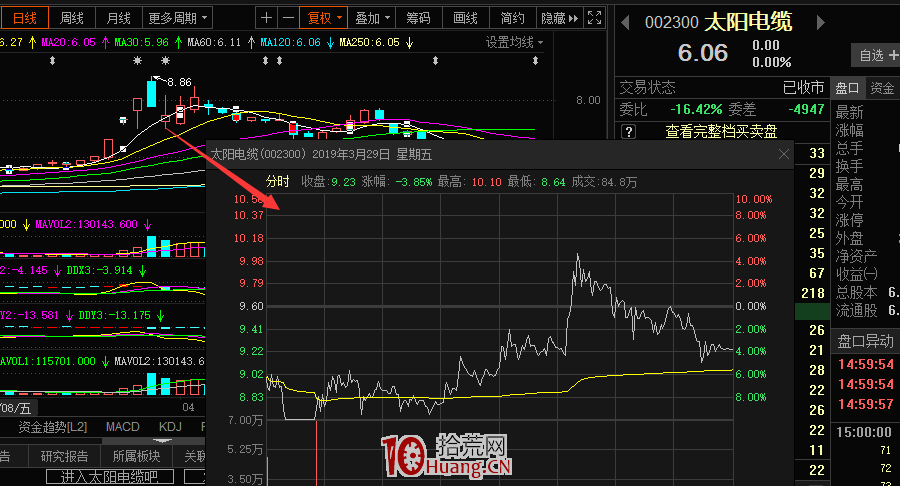
Task: Click MA20:6.05 moving average label
Action: [68, 42]
